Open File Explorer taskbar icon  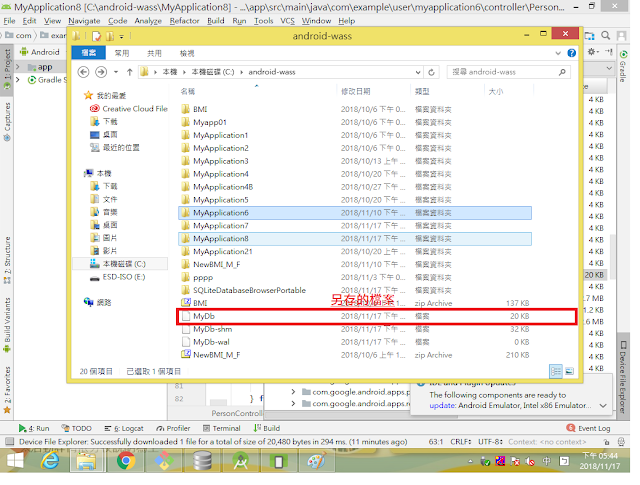pyautogui.click(x=87, y=461)
